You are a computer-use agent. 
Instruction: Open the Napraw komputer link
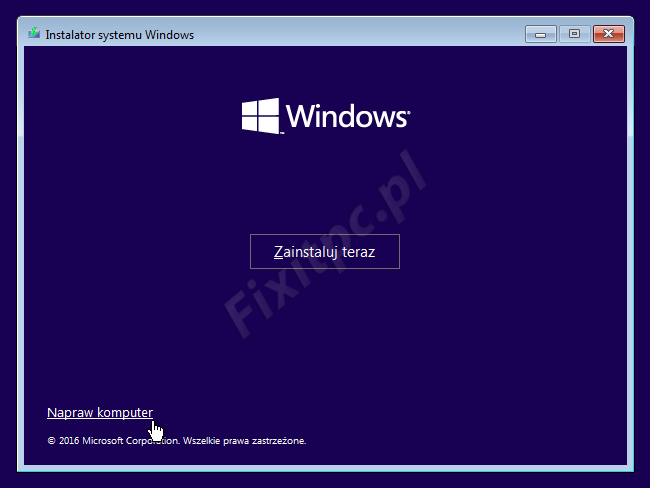coord(100,413)
